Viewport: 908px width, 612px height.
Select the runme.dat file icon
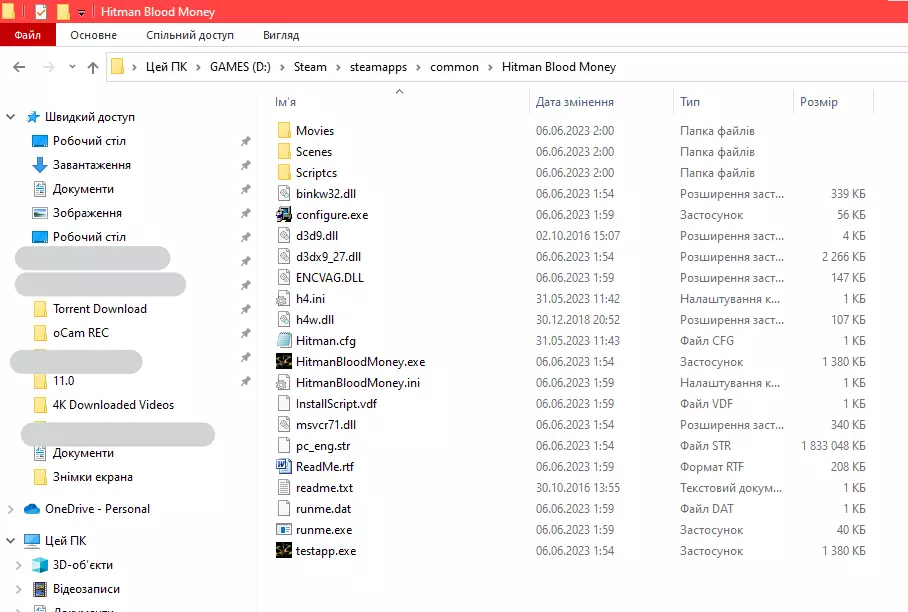(284, 508)
